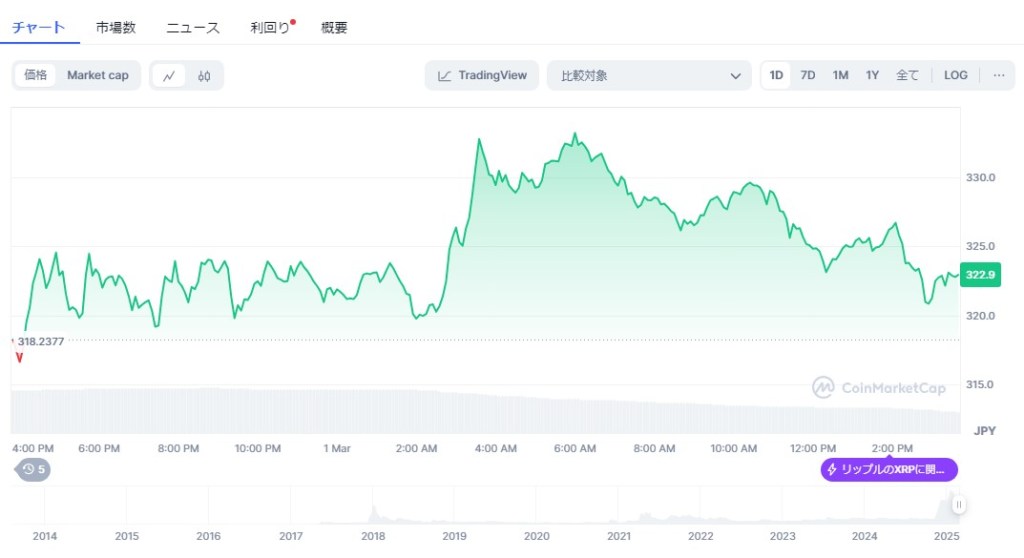This screenshot has height=558, width=1024.
Task: Toggle chart to Market cap mode
Action: [x=98, y=75]
